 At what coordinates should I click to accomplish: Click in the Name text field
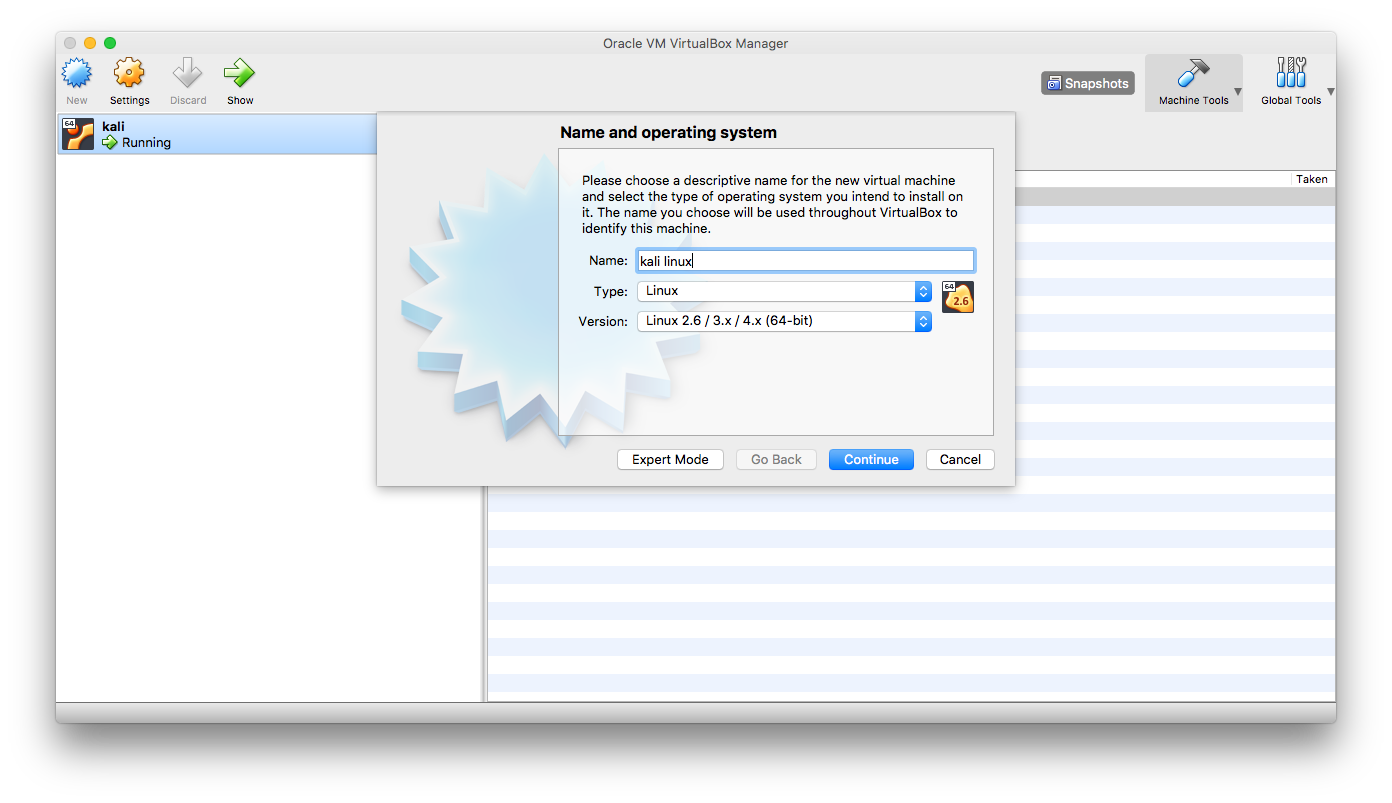(x=805, y=261)
